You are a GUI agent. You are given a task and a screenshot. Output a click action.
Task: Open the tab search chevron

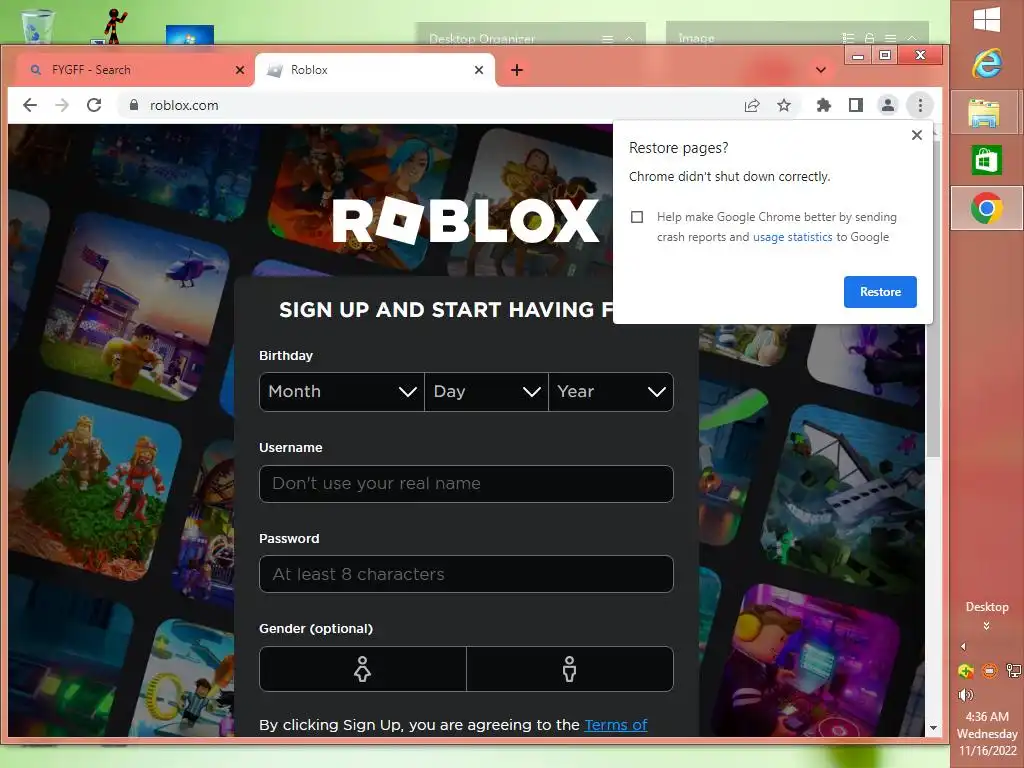pos(821,70)
